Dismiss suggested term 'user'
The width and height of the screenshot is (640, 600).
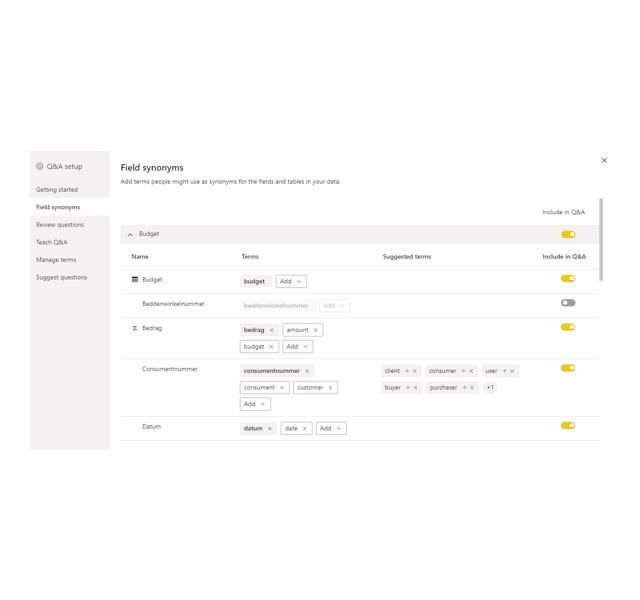[x=512, y=371]
